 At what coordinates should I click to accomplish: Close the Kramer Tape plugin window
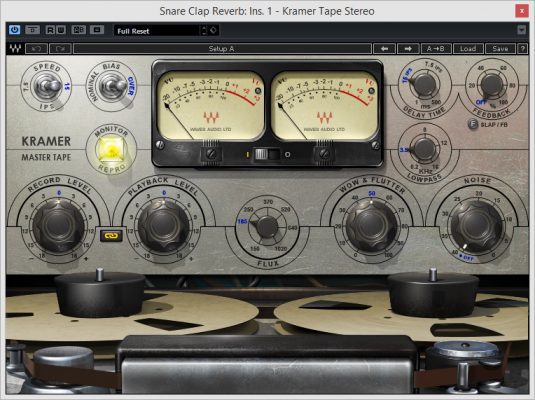tap(522, 11)
